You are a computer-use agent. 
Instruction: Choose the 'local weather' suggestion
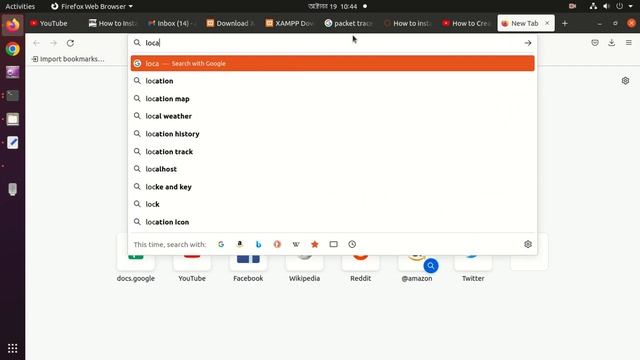click(332, 116)
